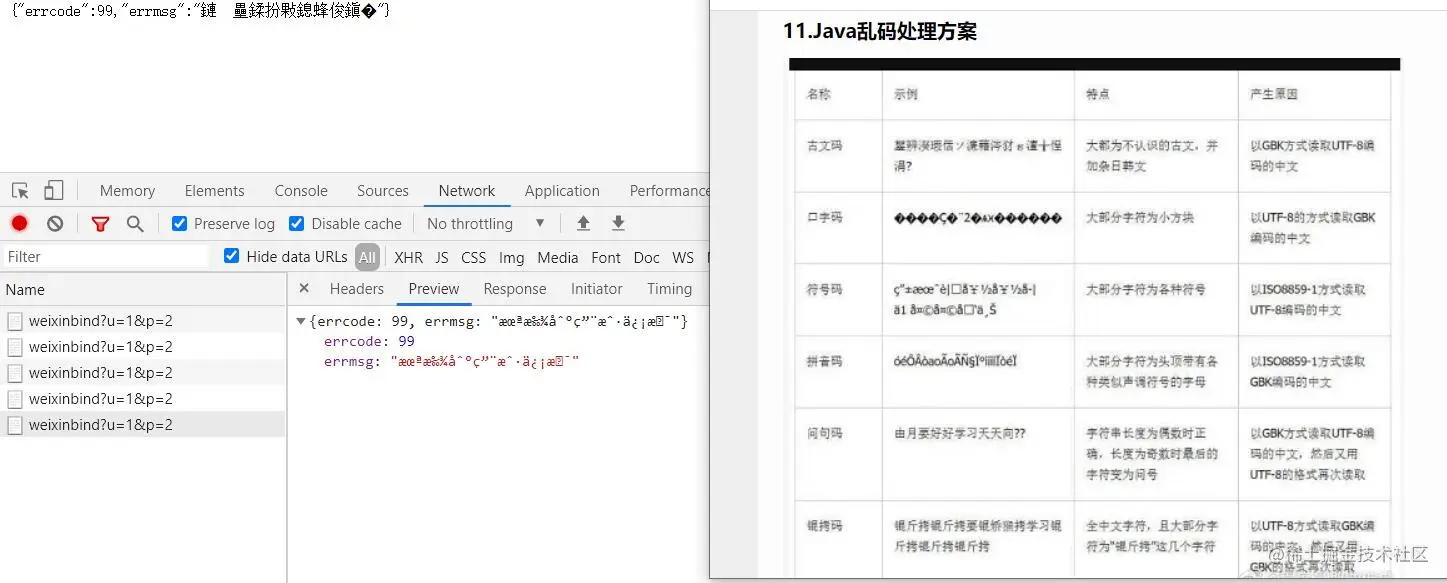Enable or disable Preserve log

coord(179,223)
